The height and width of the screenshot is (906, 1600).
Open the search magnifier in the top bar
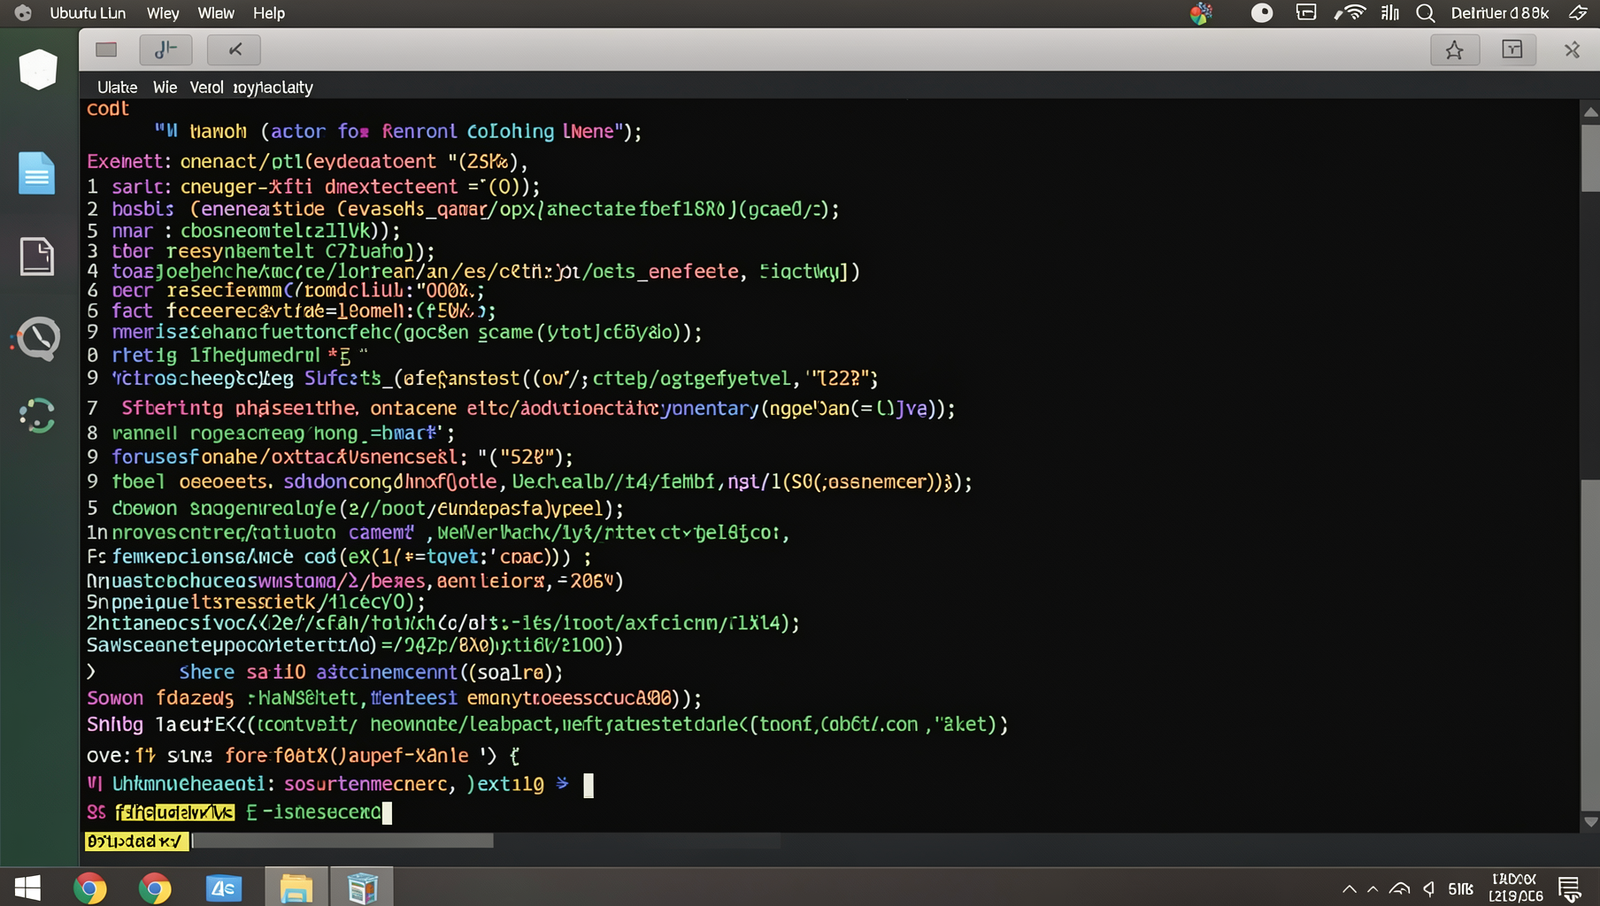tap(1426, 13)
